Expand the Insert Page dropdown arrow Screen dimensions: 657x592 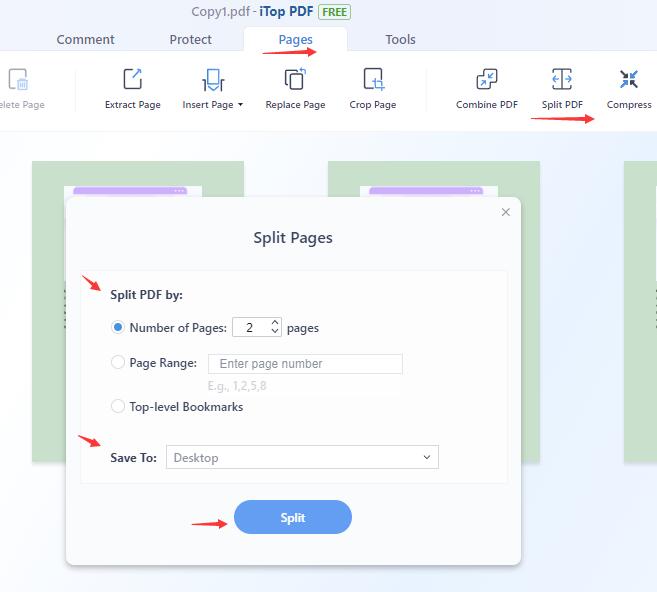(240, 105)
